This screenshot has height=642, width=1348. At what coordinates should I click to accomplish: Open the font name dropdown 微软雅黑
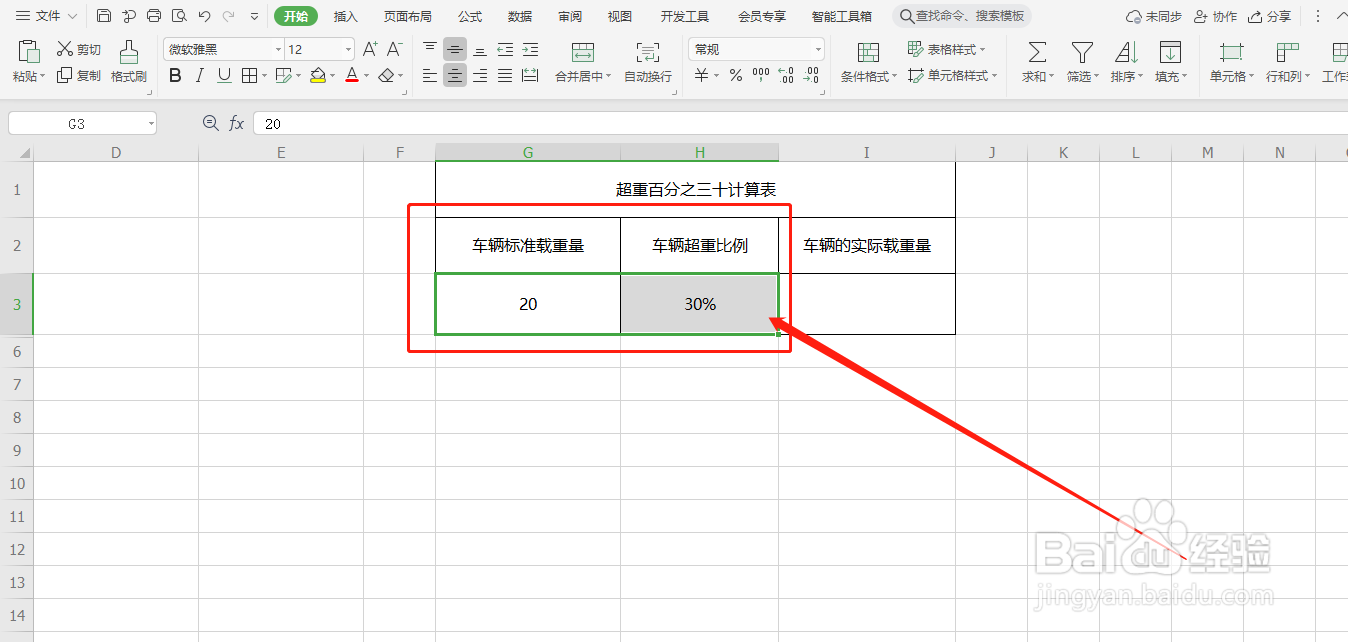[278, 49]
